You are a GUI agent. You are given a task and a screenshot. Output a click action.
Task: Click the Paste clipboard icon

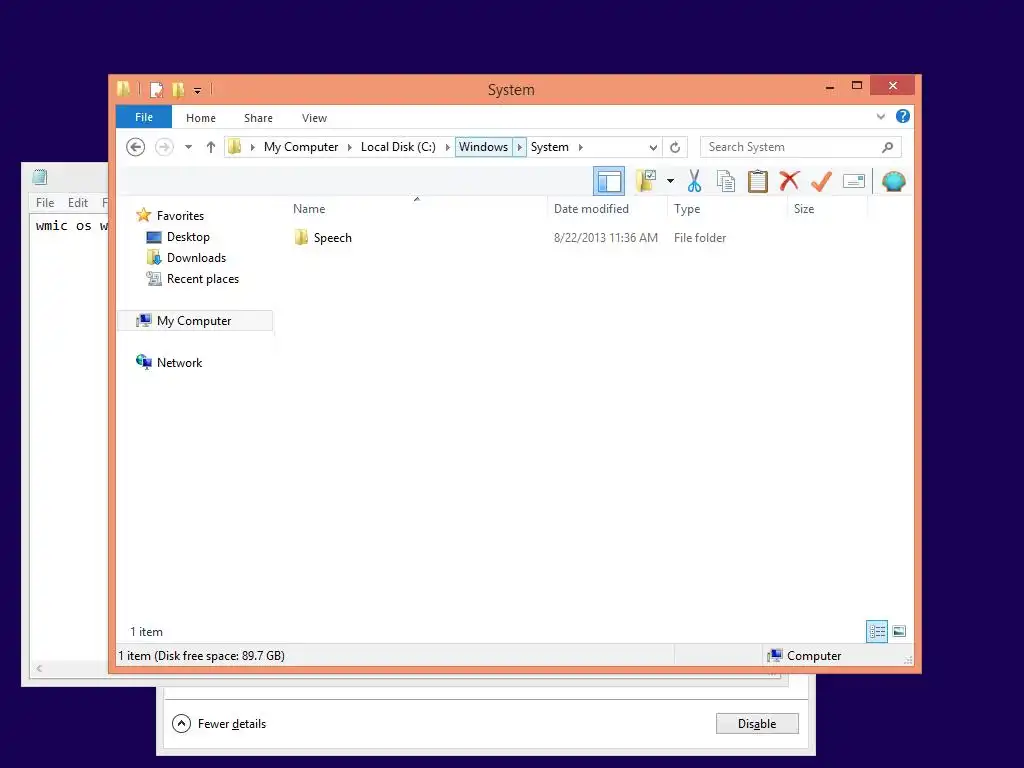(x=758, y=181)
